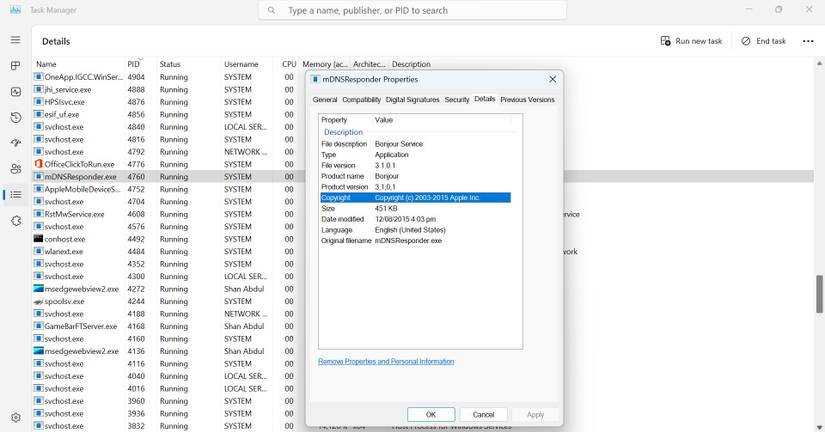Sort by Architecture column header

click(x=369, y=64)
